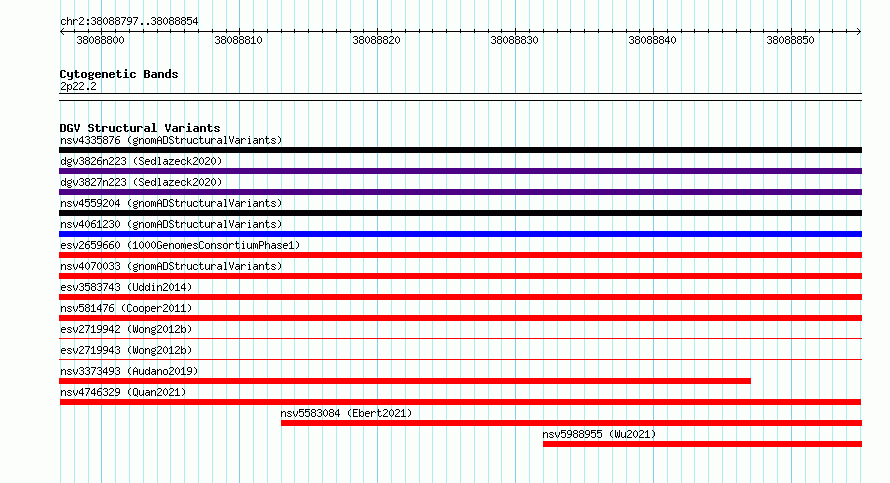The image size is (890, 483).
Task: Click the black nsv4559204 variant bar
Action: (460, 213)
